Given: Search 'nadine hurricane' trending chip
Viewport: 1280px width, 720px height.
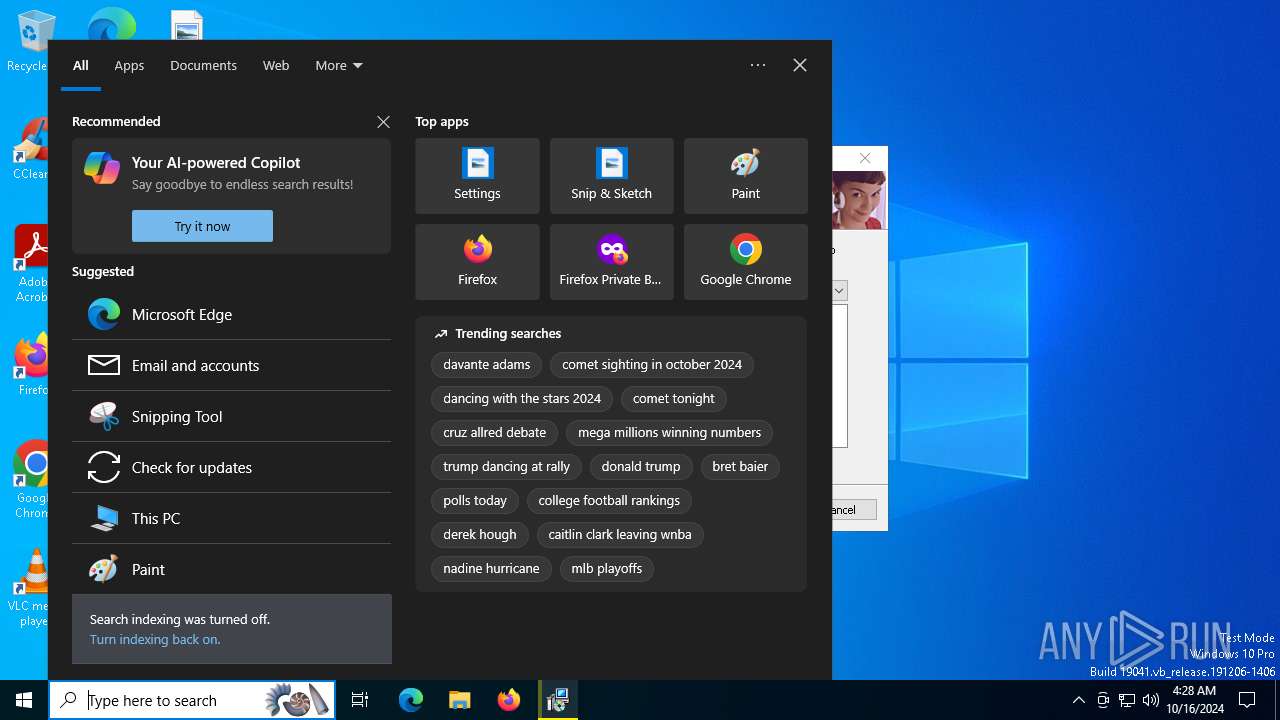Looking at the screenshot, I should pos(491,569).
